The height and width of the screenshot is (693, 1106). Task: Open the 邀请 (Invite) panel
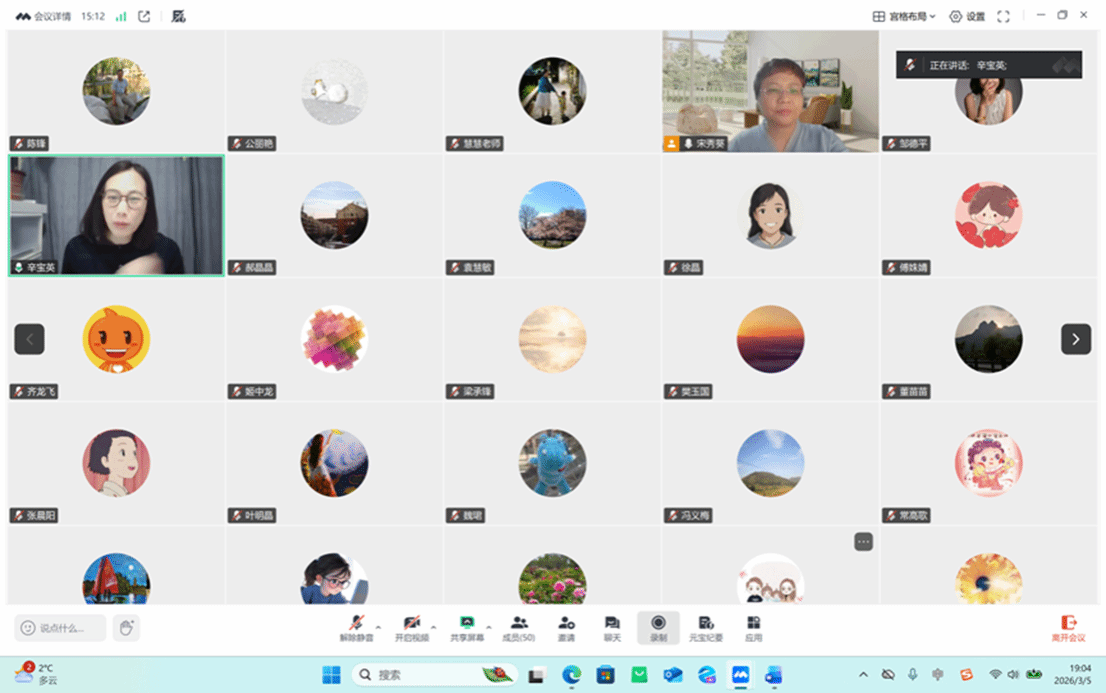pyautogui.click(x=566, y=627)
